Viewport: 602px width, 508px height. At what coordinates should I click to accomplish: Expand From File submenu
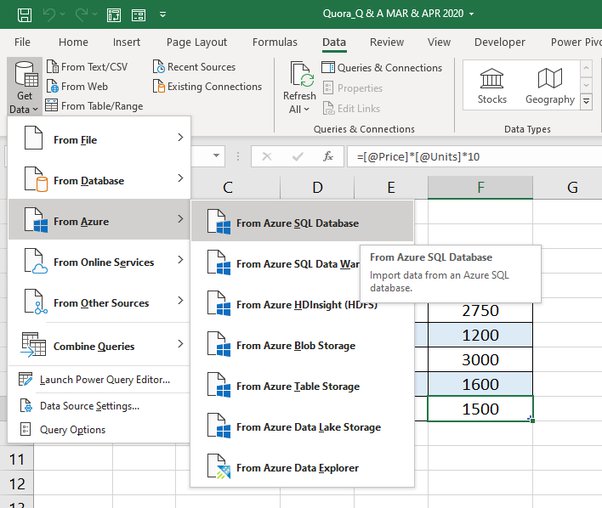99,137
